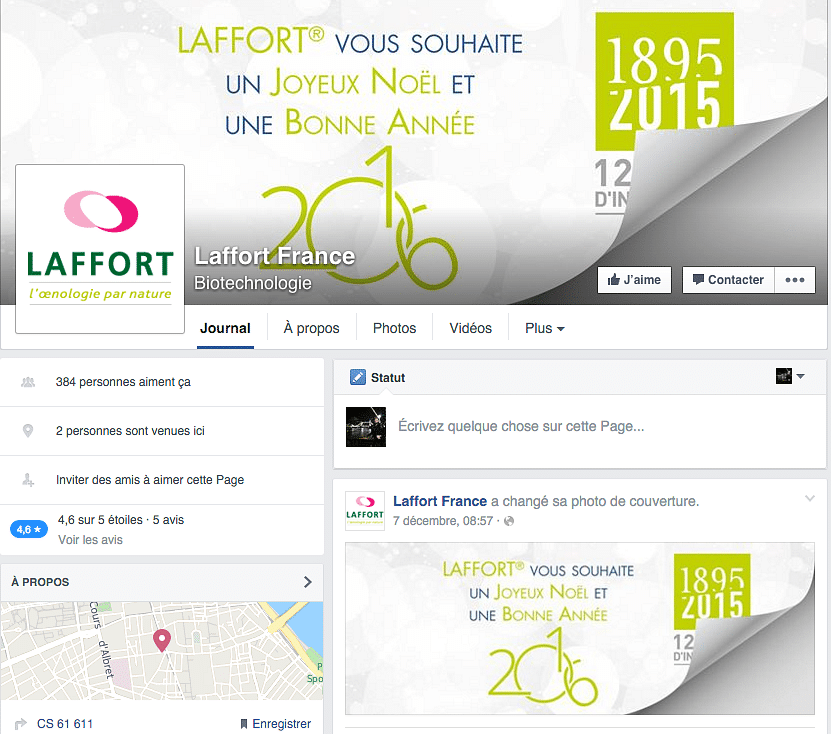Open the three-dots more options menu

pyautogui.click(x=794, y=280)
